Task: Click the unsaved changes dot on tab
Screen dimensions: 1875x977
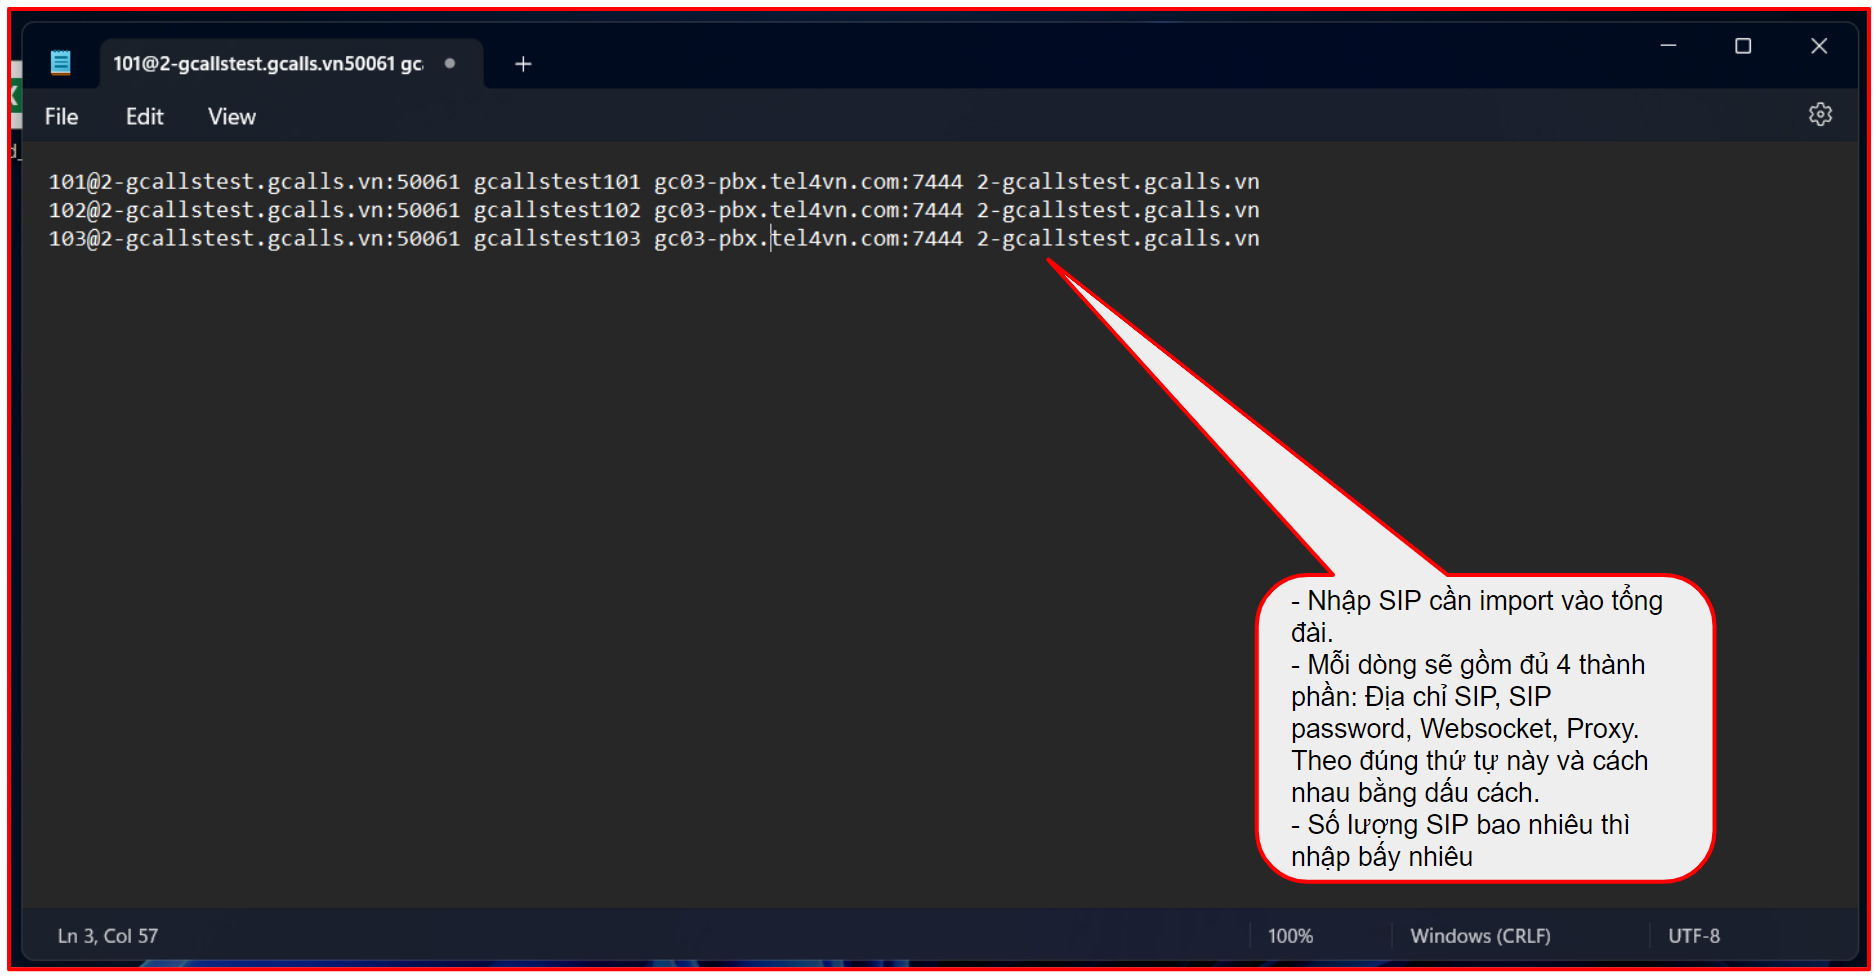Action: [450, 63]
